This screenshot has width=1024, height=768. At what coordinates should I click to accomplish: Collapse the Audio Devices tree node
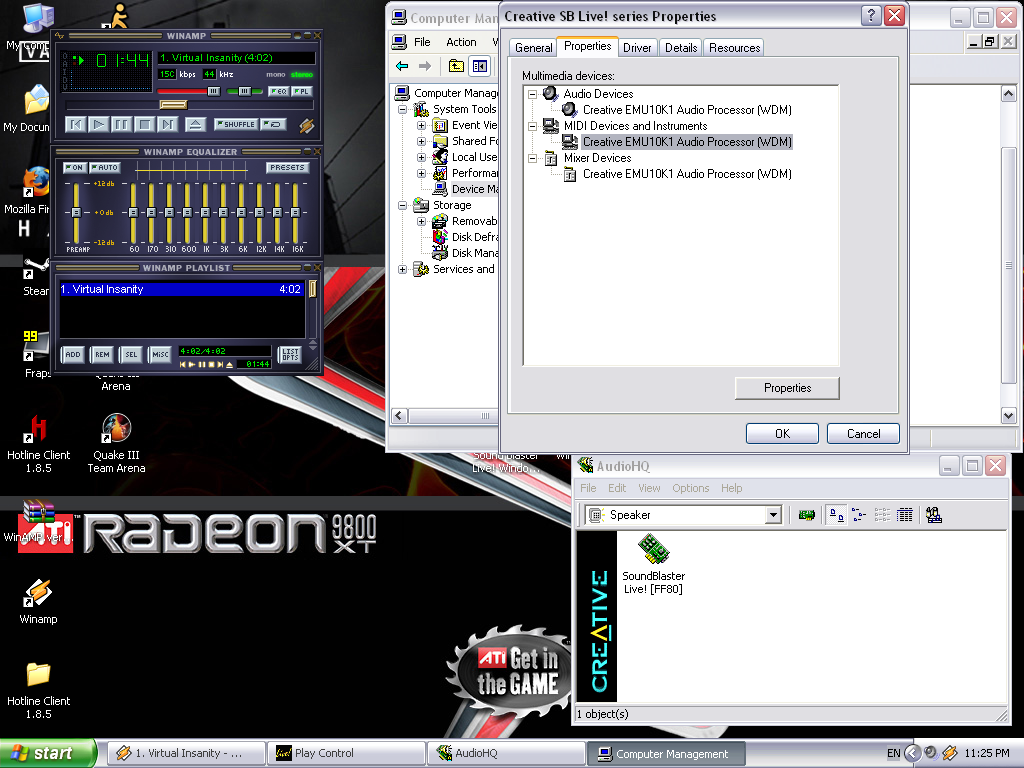pyautogui.click(x=533, y=94)
